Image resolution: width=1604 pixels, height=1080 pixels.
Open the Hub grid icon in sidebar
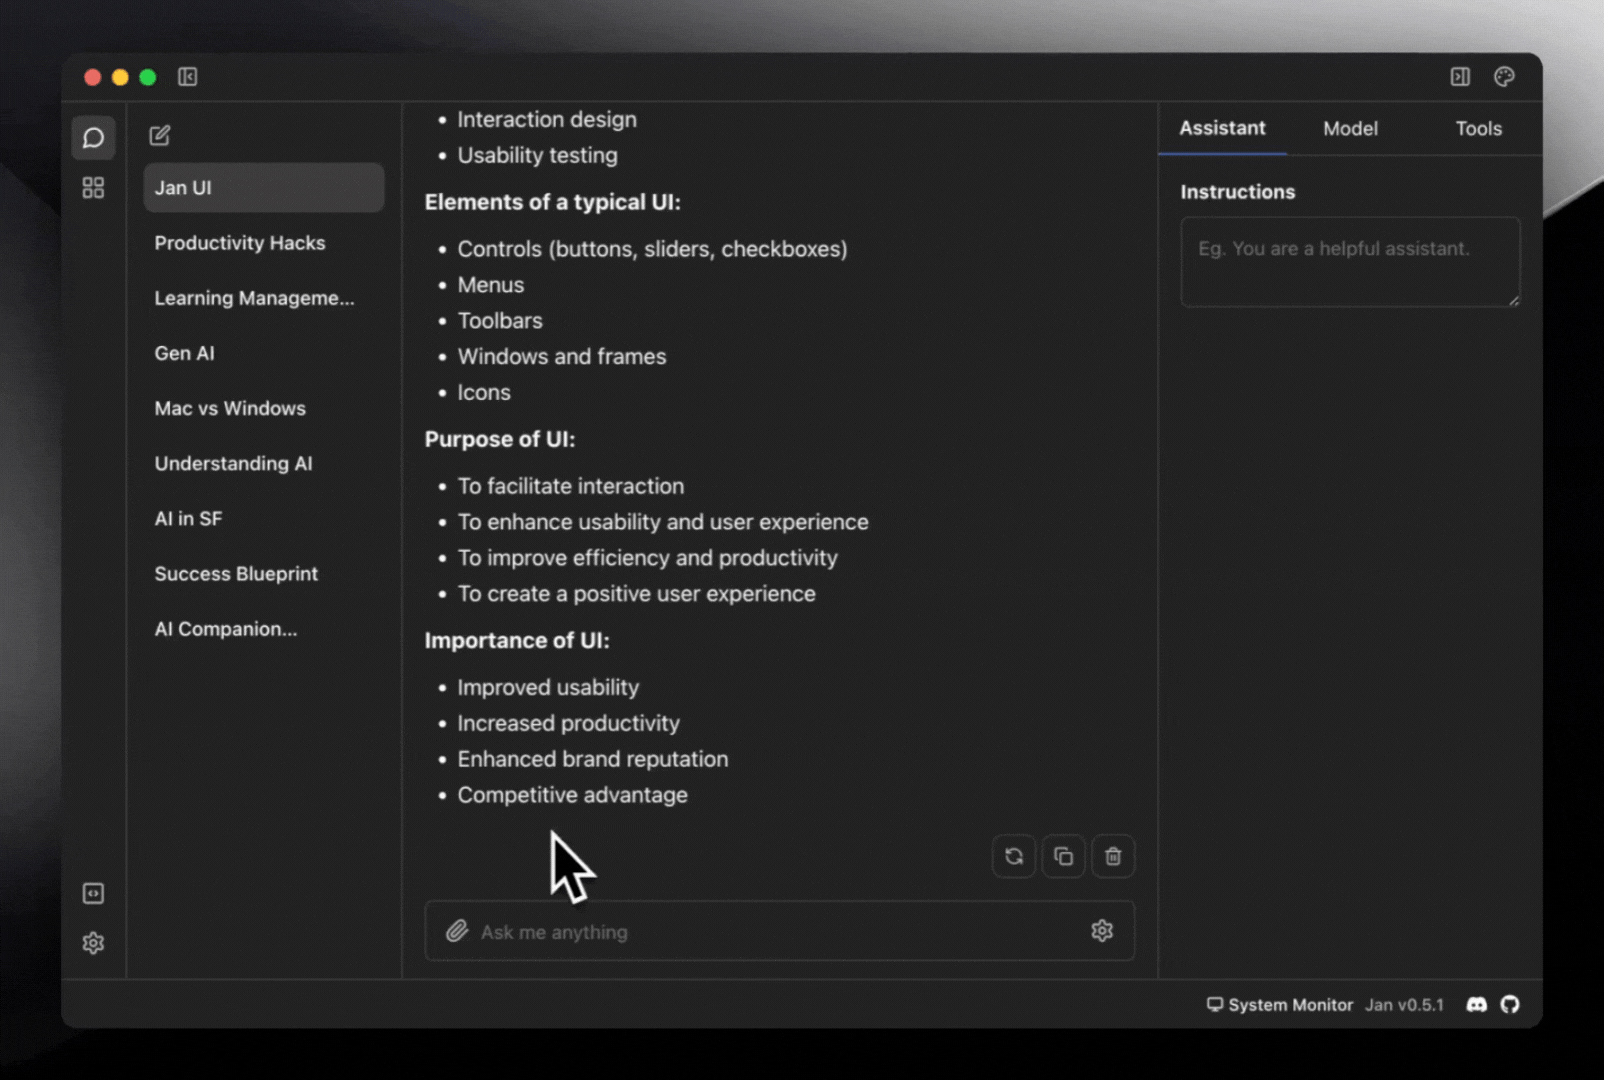[x=93, y=188]
